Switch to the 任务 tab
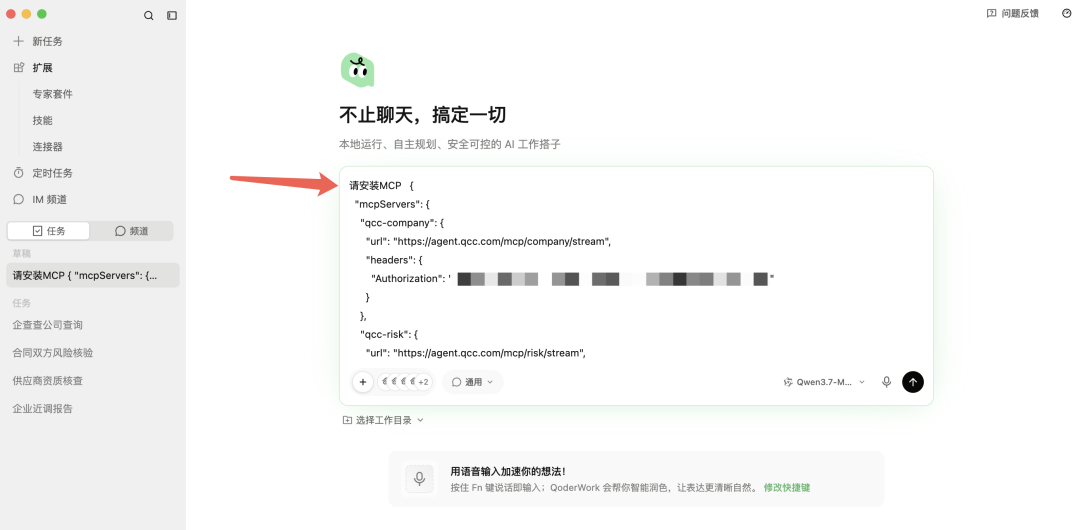This screenshot has width=1080, height=530. click(x=48, y=231)
